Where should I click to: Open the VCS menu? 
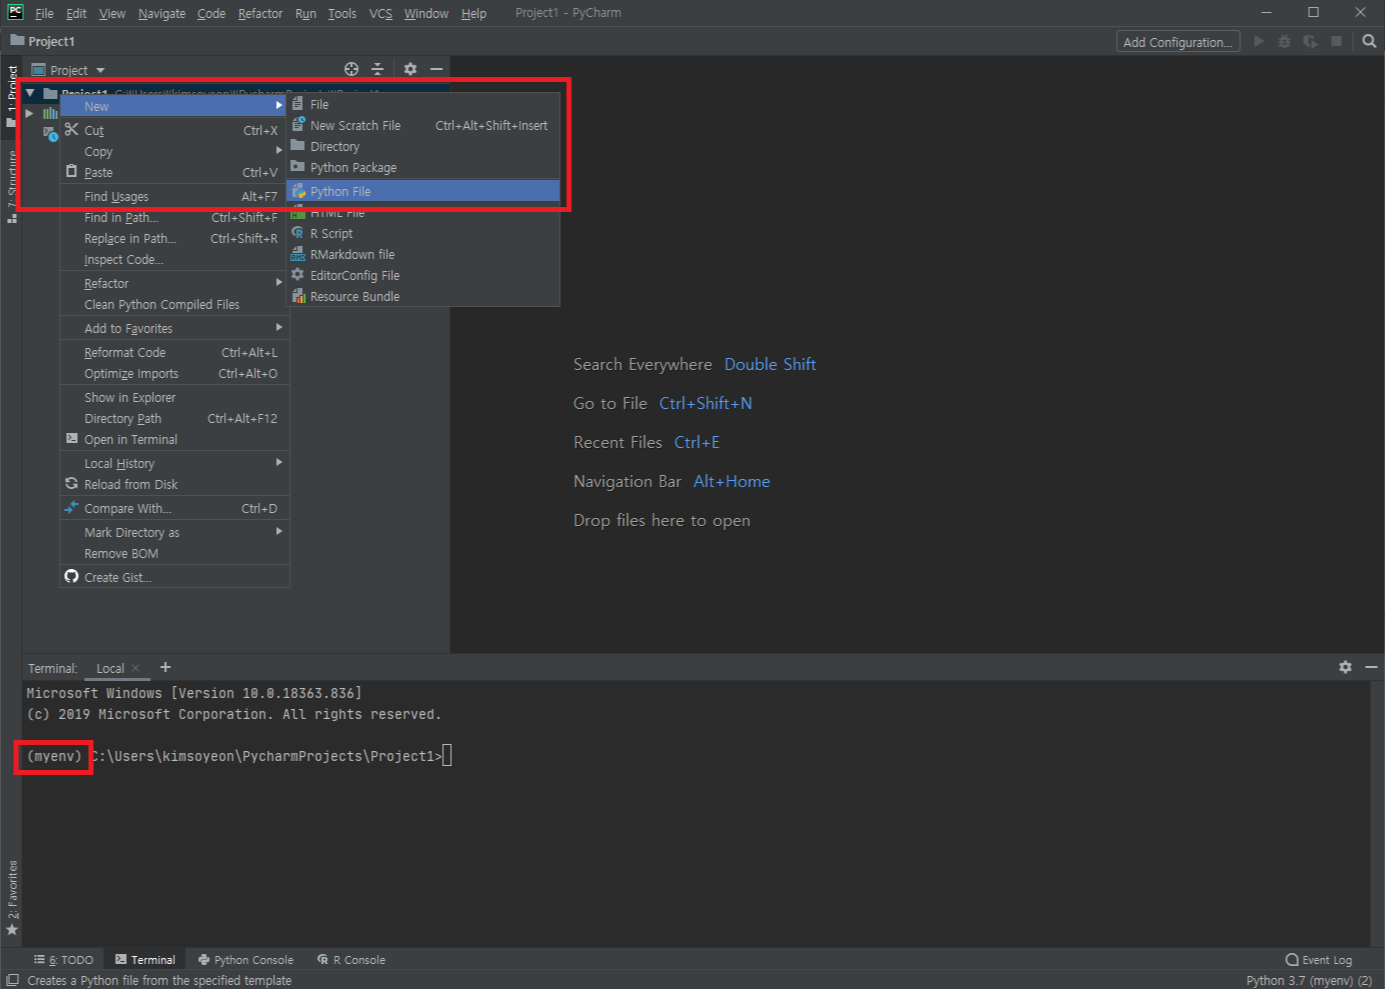[380, 13]
